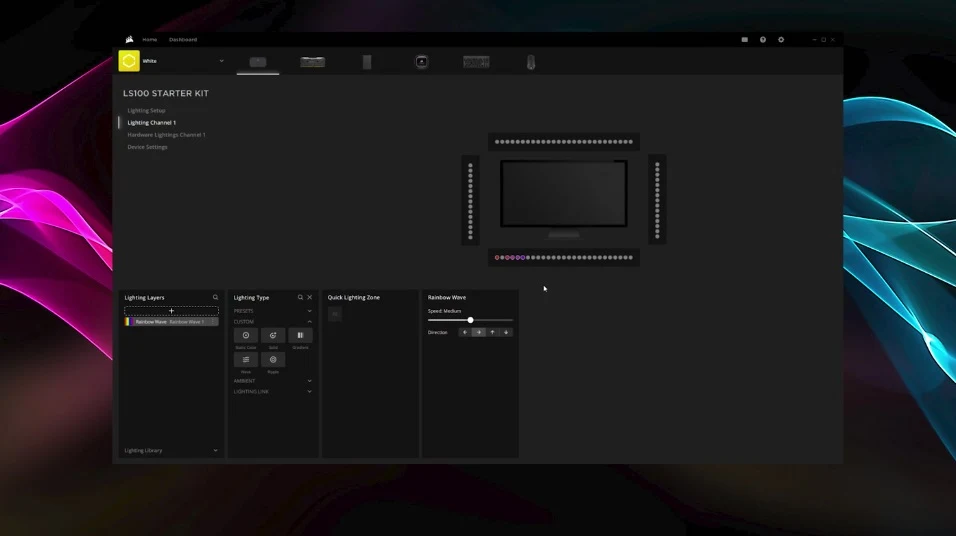Expand the PRESETS lighting group

click(273, 311)
